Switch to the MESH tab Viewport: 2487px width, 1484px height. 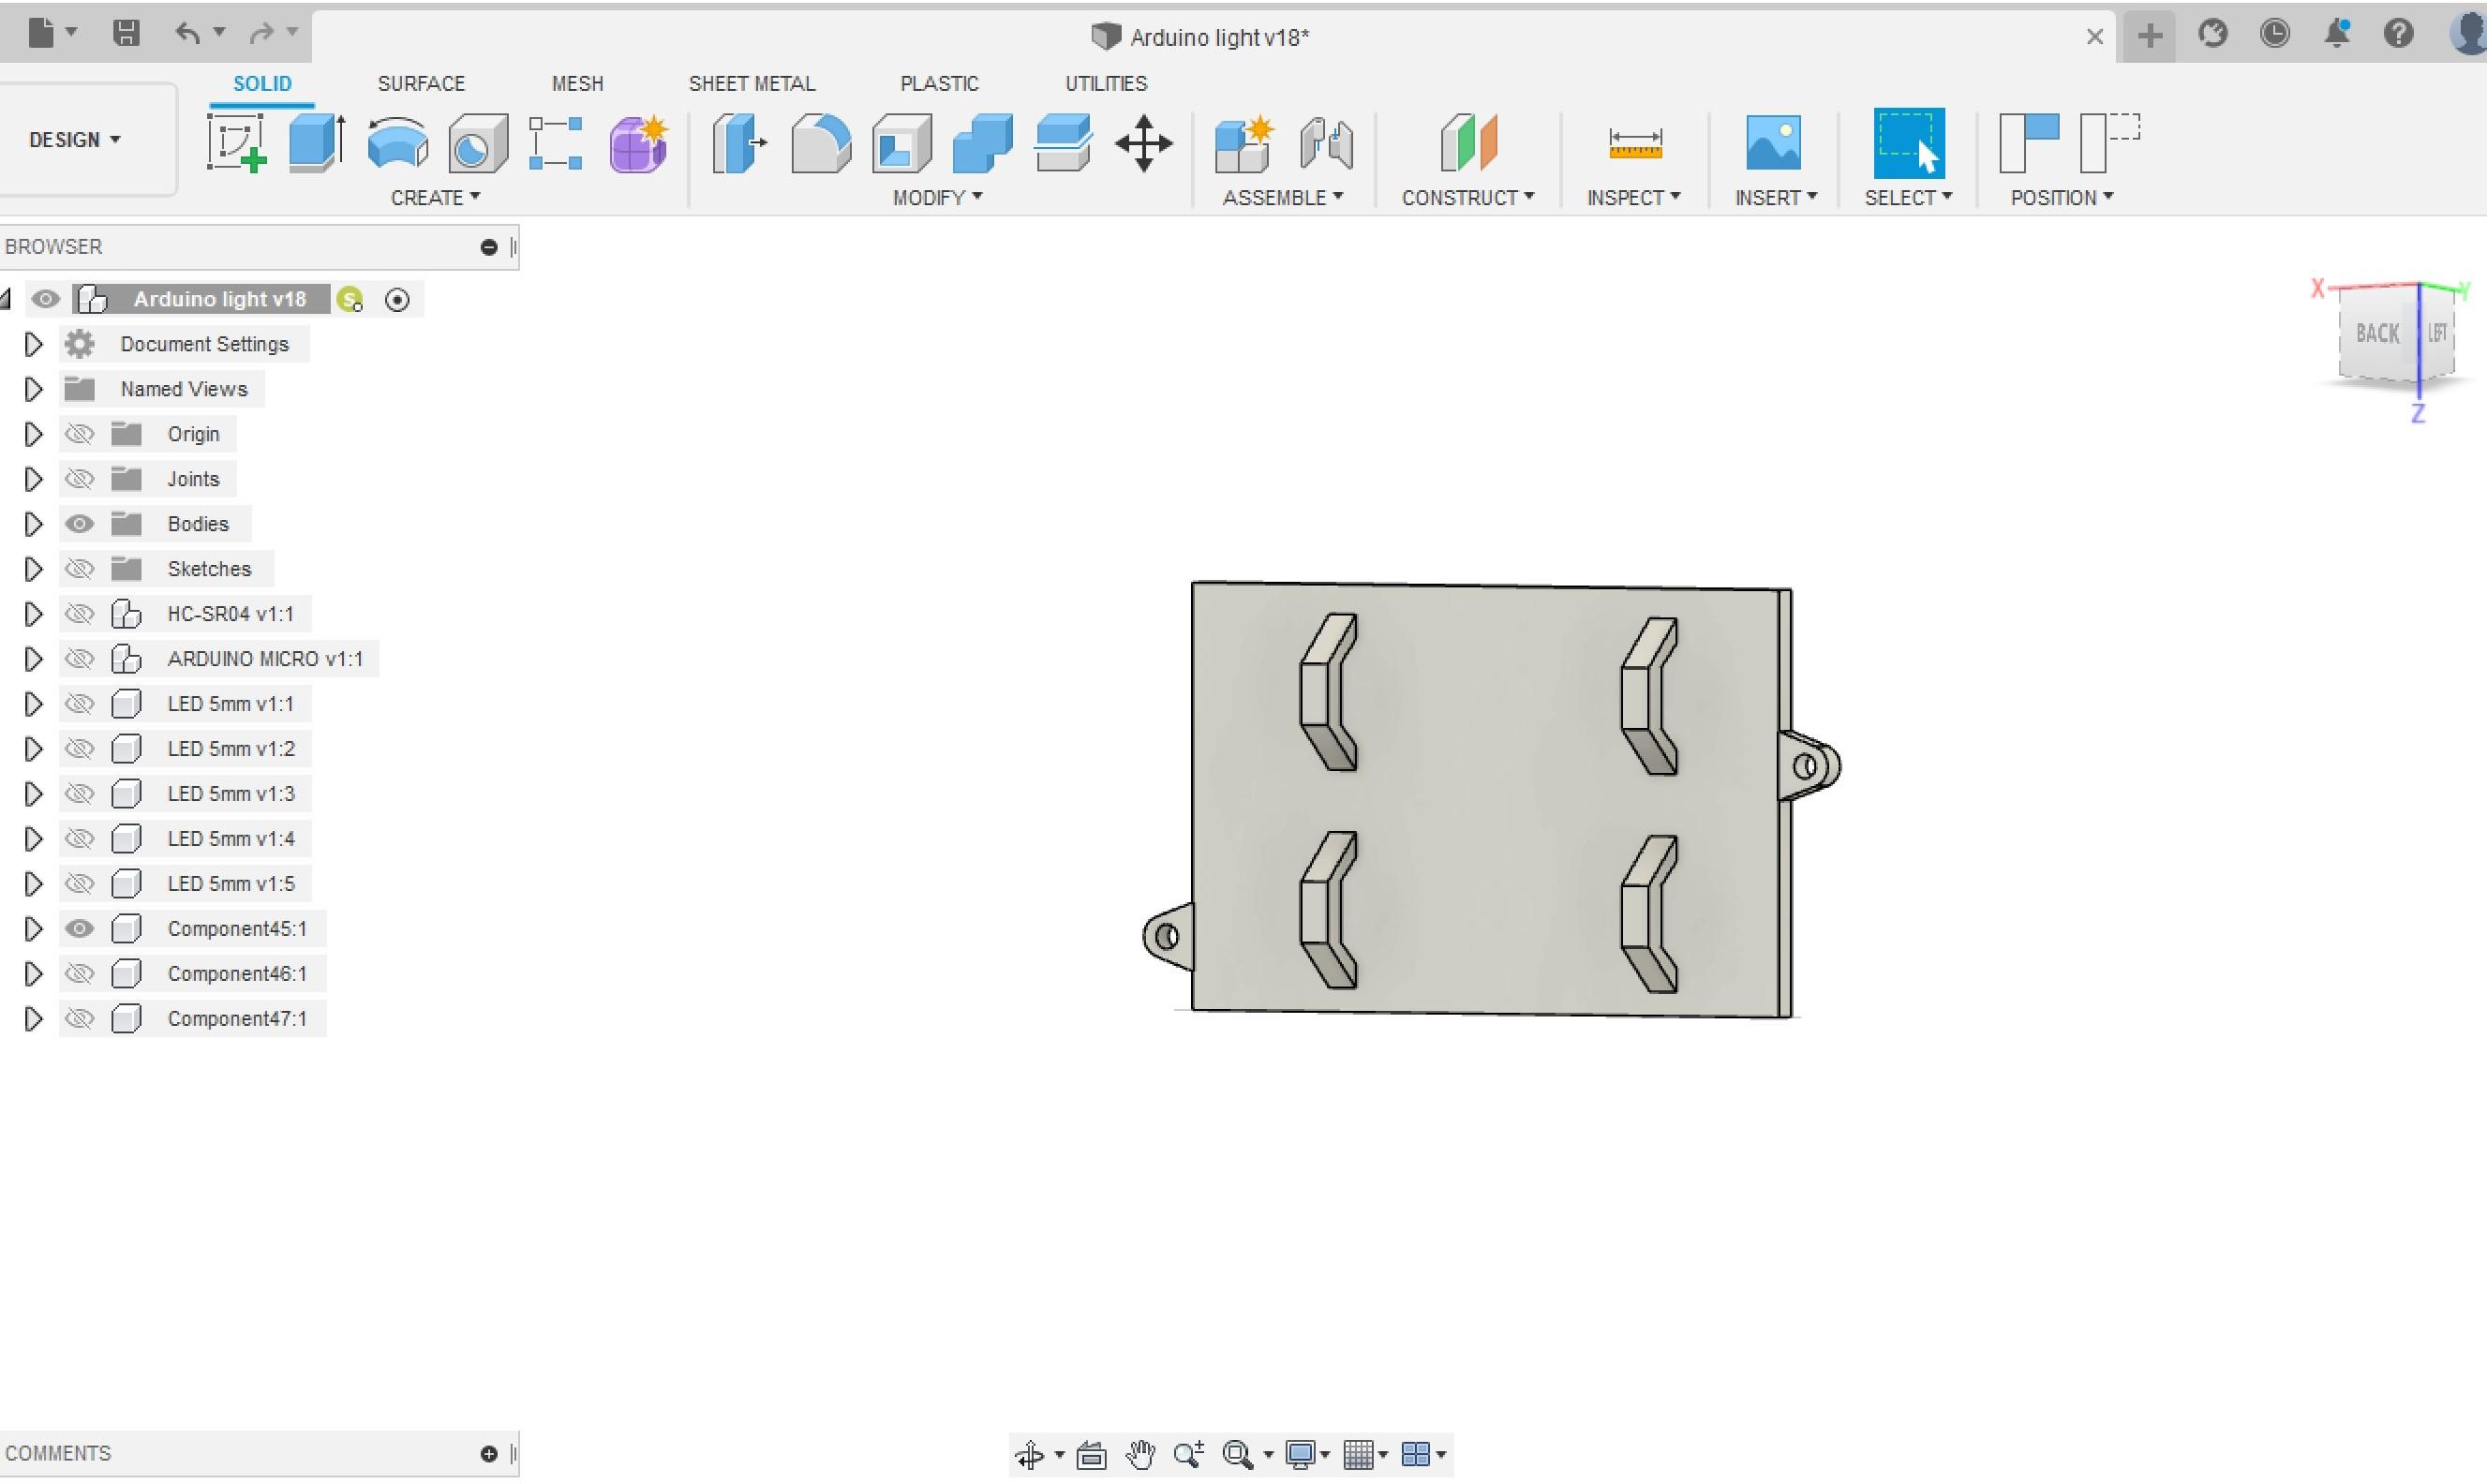tap(577, 82)
